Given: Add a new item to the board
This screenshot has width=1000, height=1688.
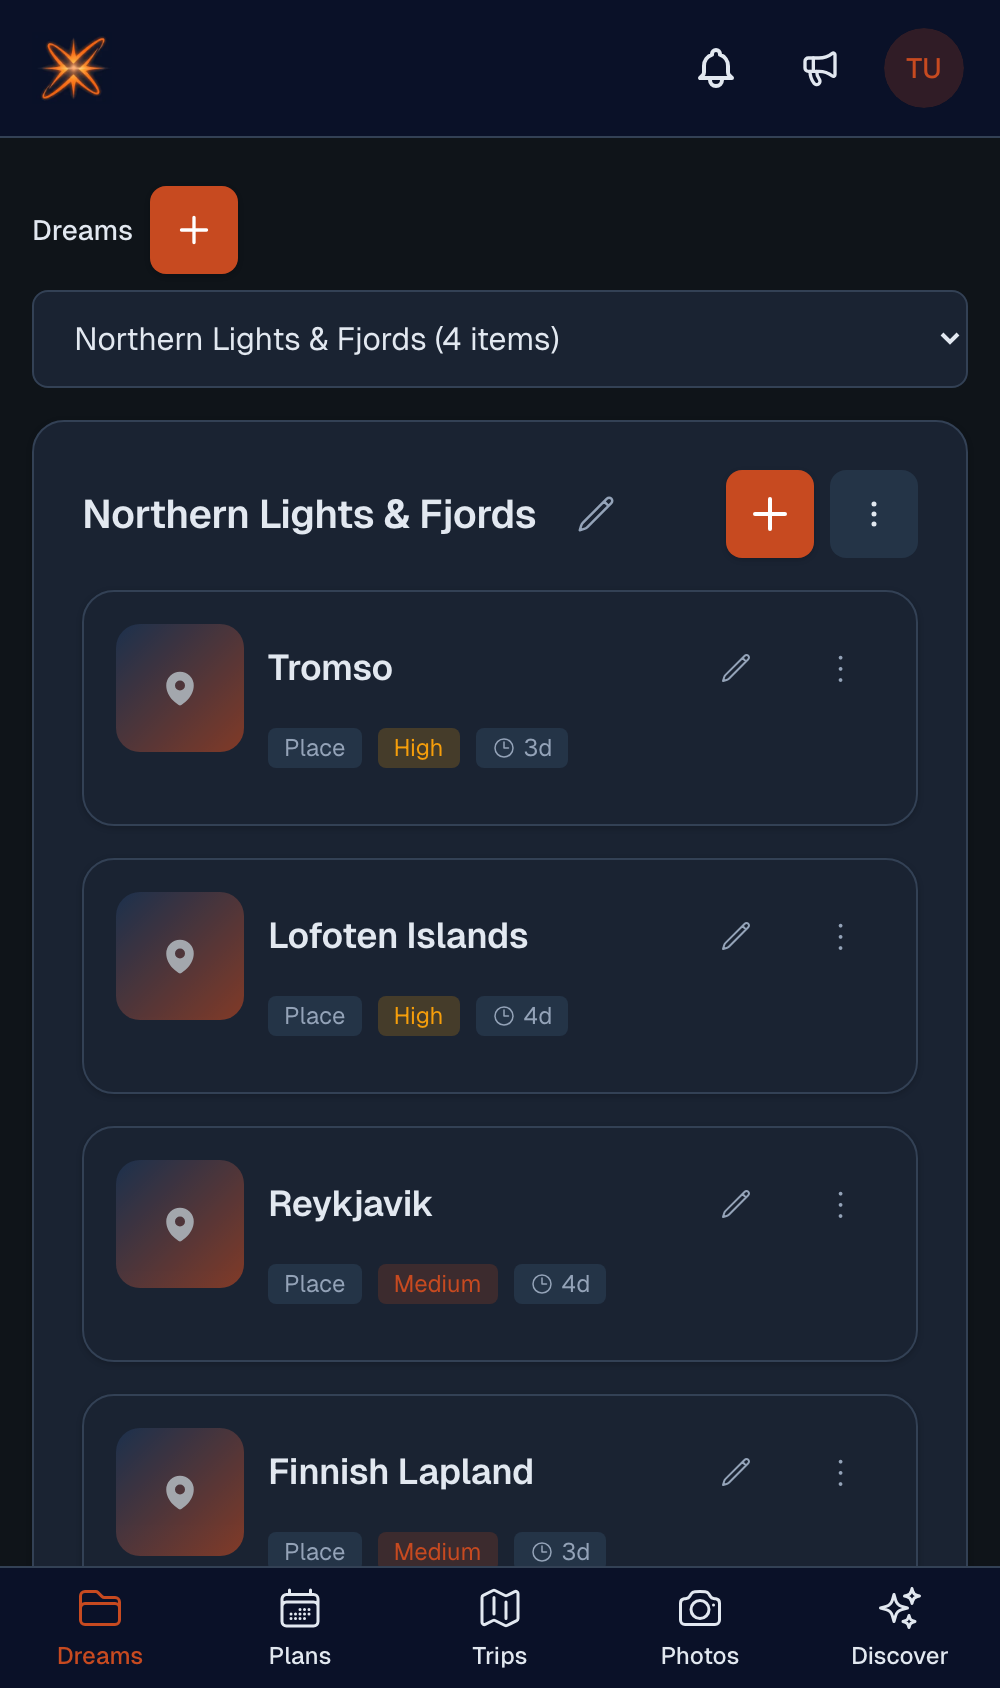Looking at the screenshot, I should pyautogui.click(x=769, y=514).
